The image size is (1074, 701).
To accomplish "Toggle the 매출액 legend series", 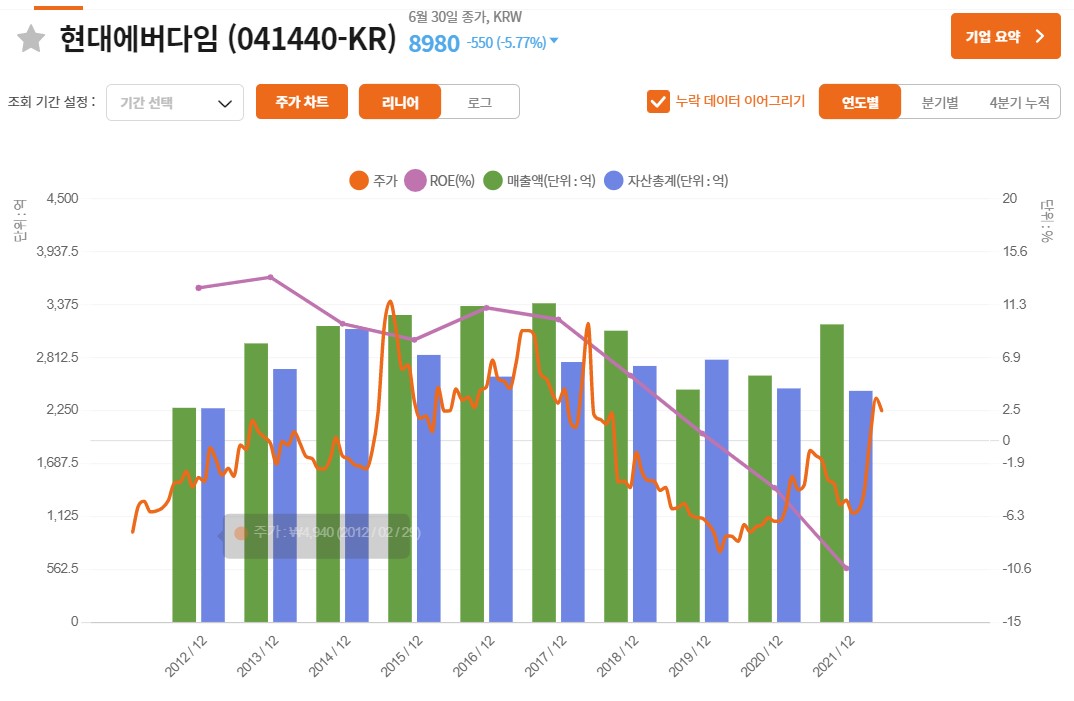I will coord(540,181).
